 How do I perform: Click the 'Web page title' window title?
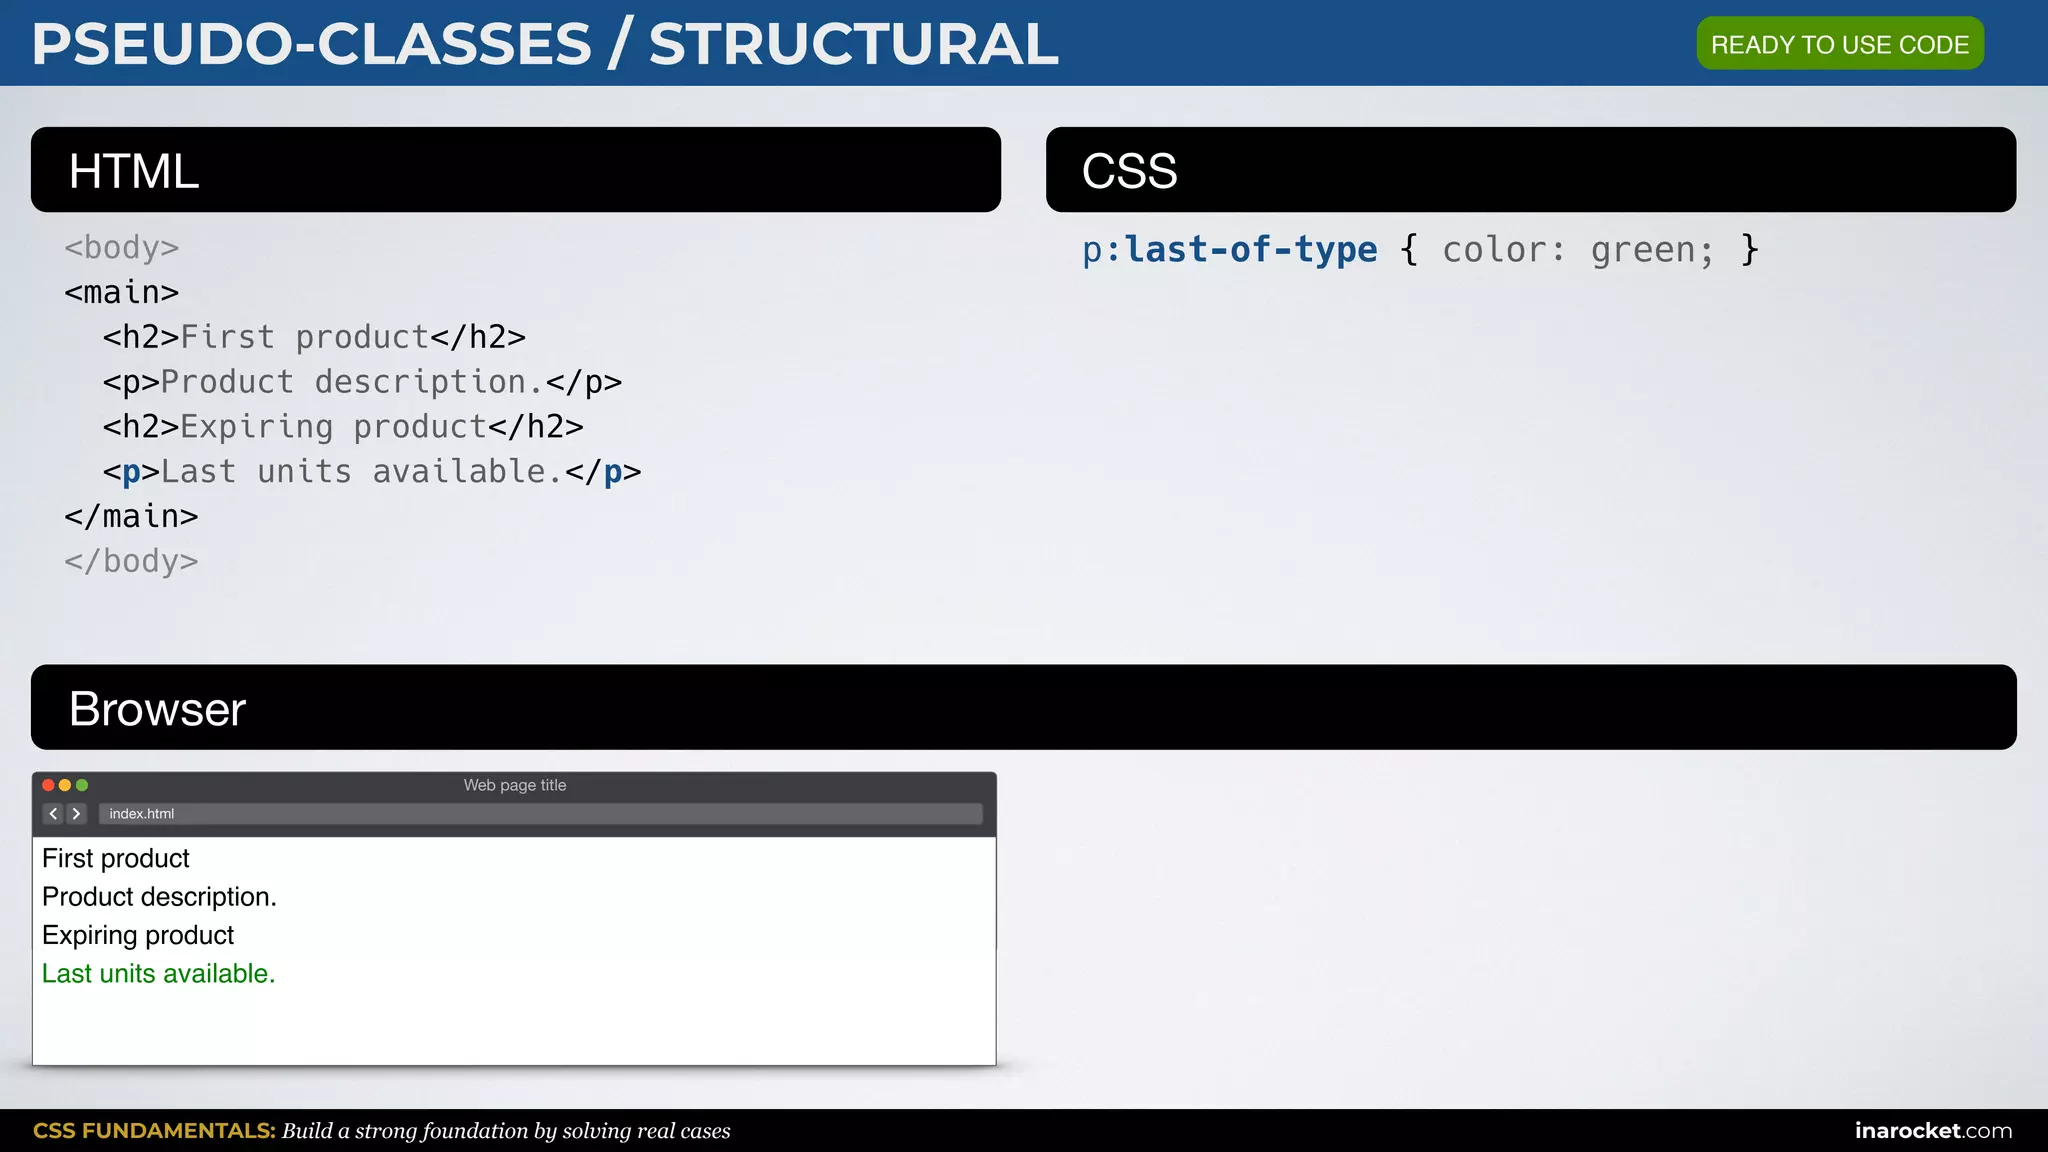coord(514,785)
